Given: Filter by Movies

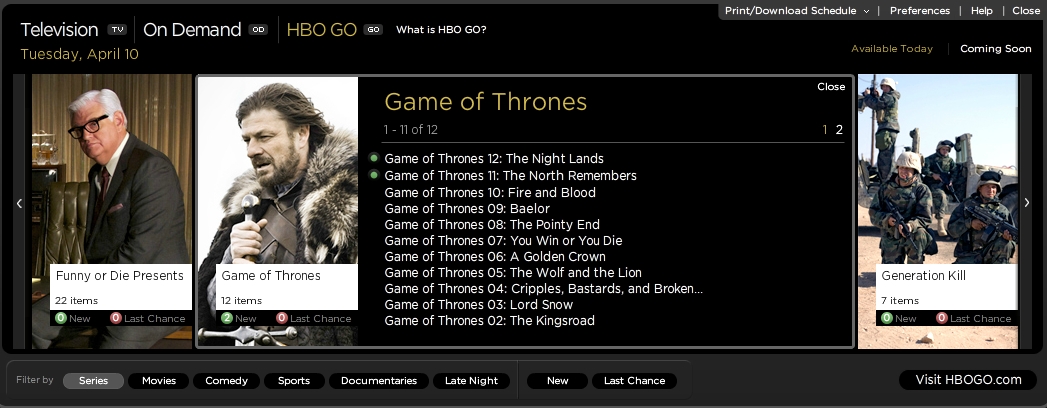Looking at the screenshot, I should coord(159,381).
